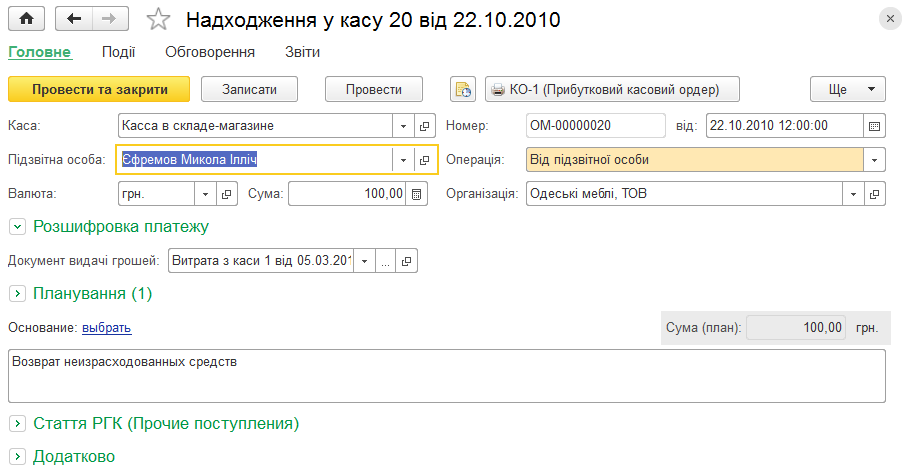Open form for Каса field value

(425, 126)
